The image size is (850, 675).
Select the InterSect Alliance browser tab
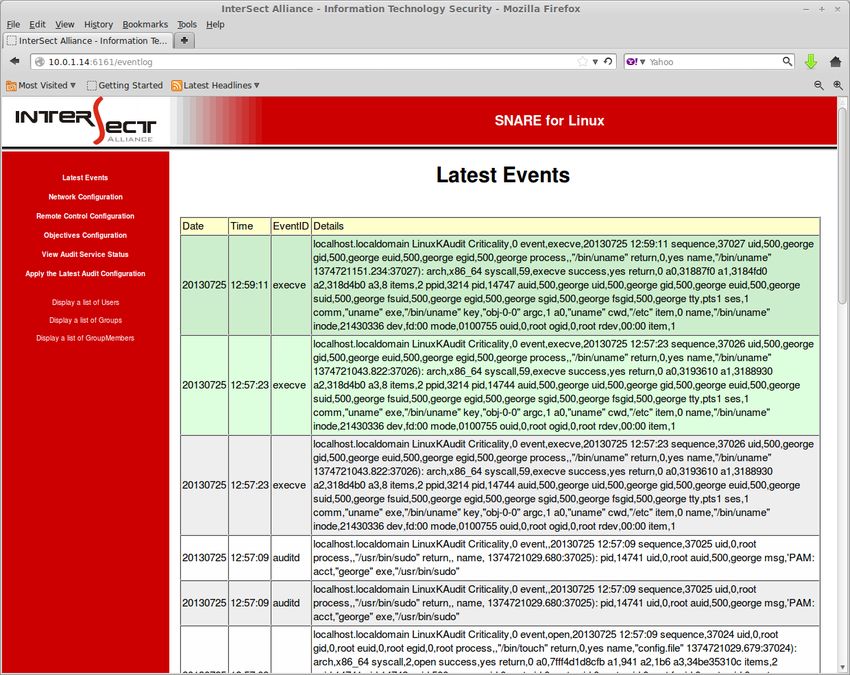[88, 41]
